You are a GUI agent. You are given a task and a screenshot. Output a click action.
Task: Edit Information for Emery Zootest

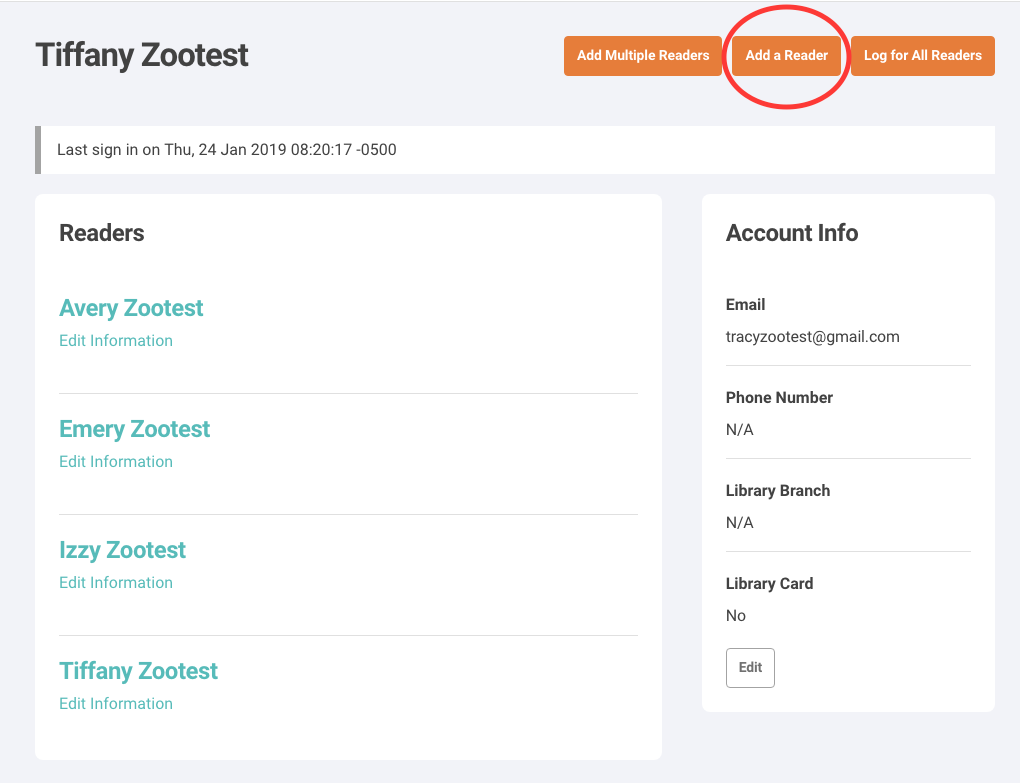coord(116,462)
